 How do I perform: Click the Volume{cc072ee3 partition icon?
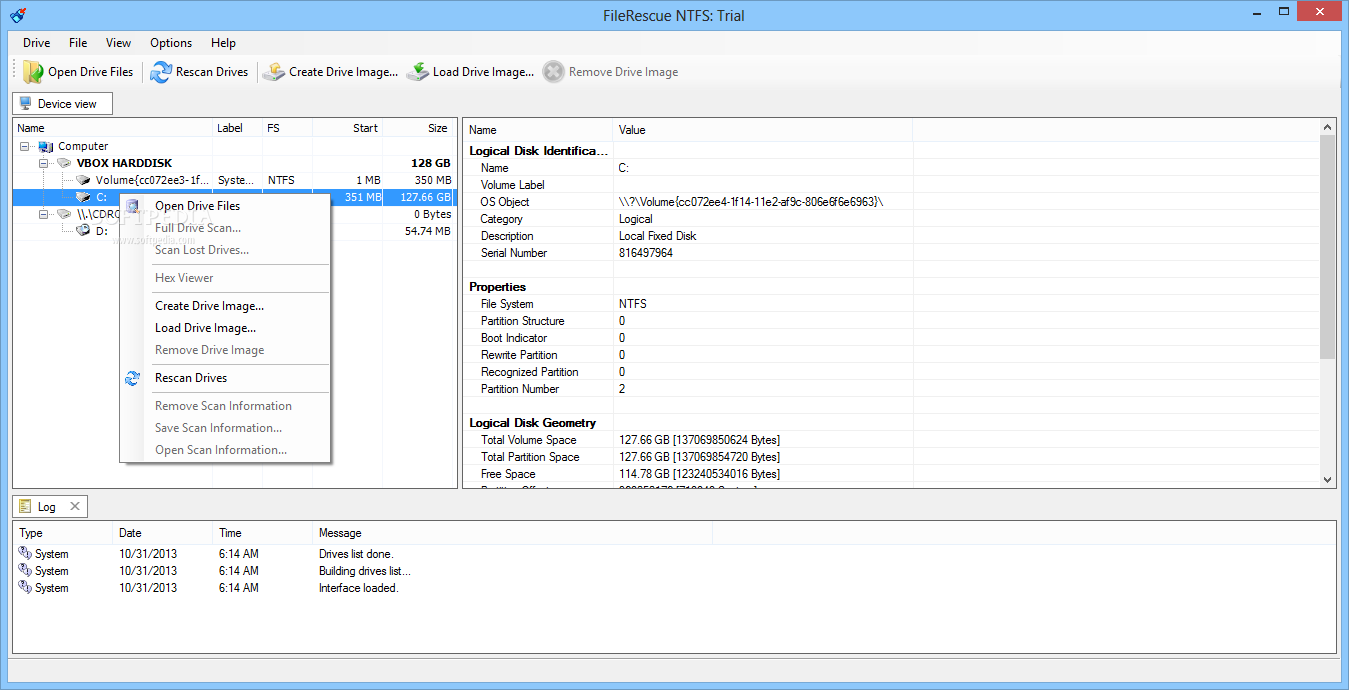pos(84,180)
